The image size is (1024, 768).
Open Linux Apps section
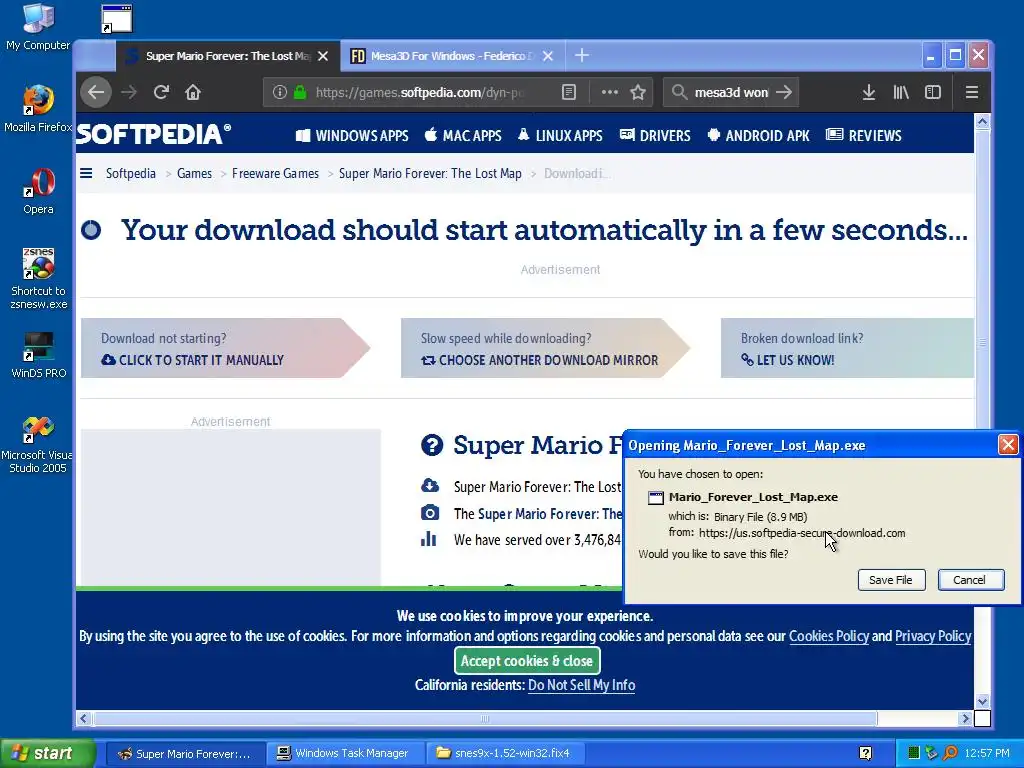point(560,136)
